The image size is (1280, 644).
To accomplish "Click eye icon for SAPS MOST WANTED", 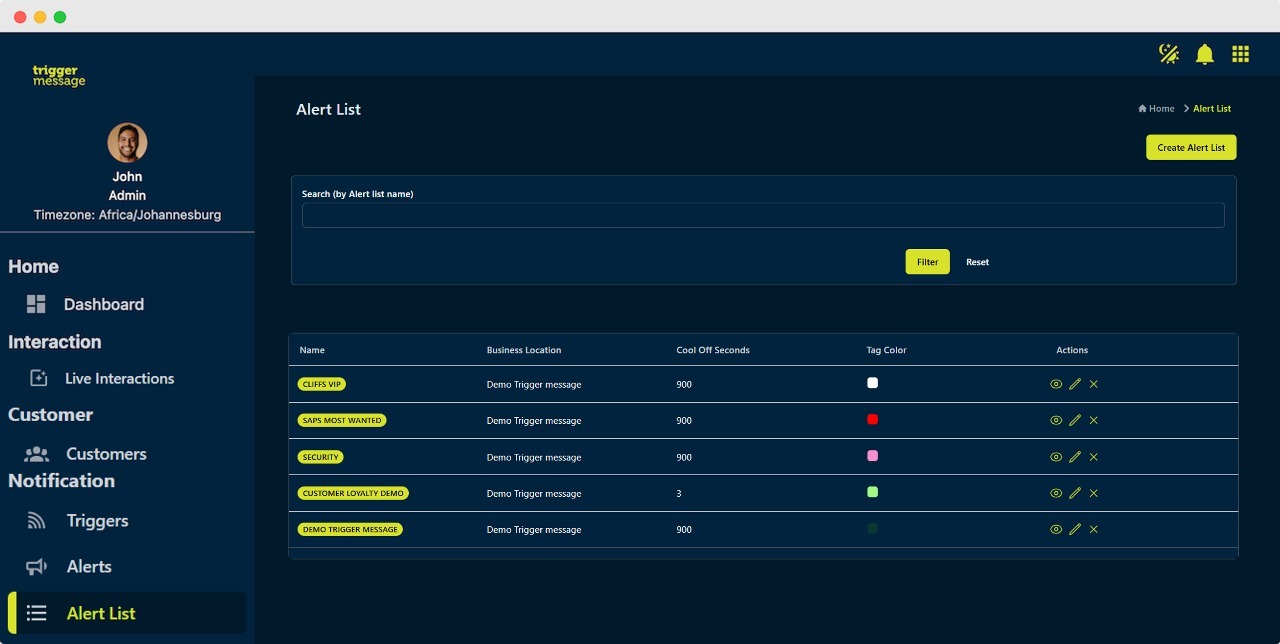I will point(1056,420).
